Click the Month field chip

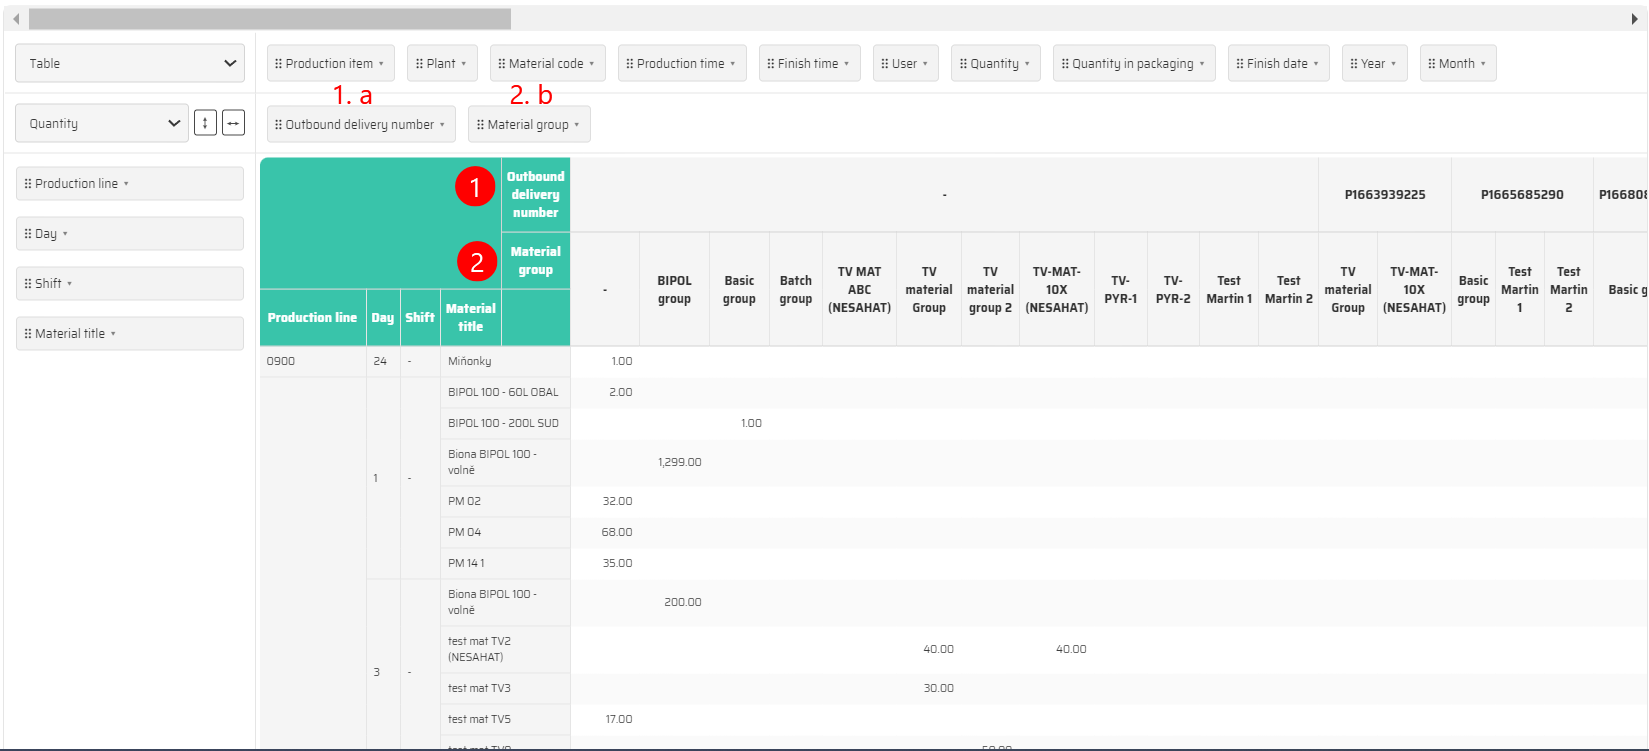tap(1457, 64)
